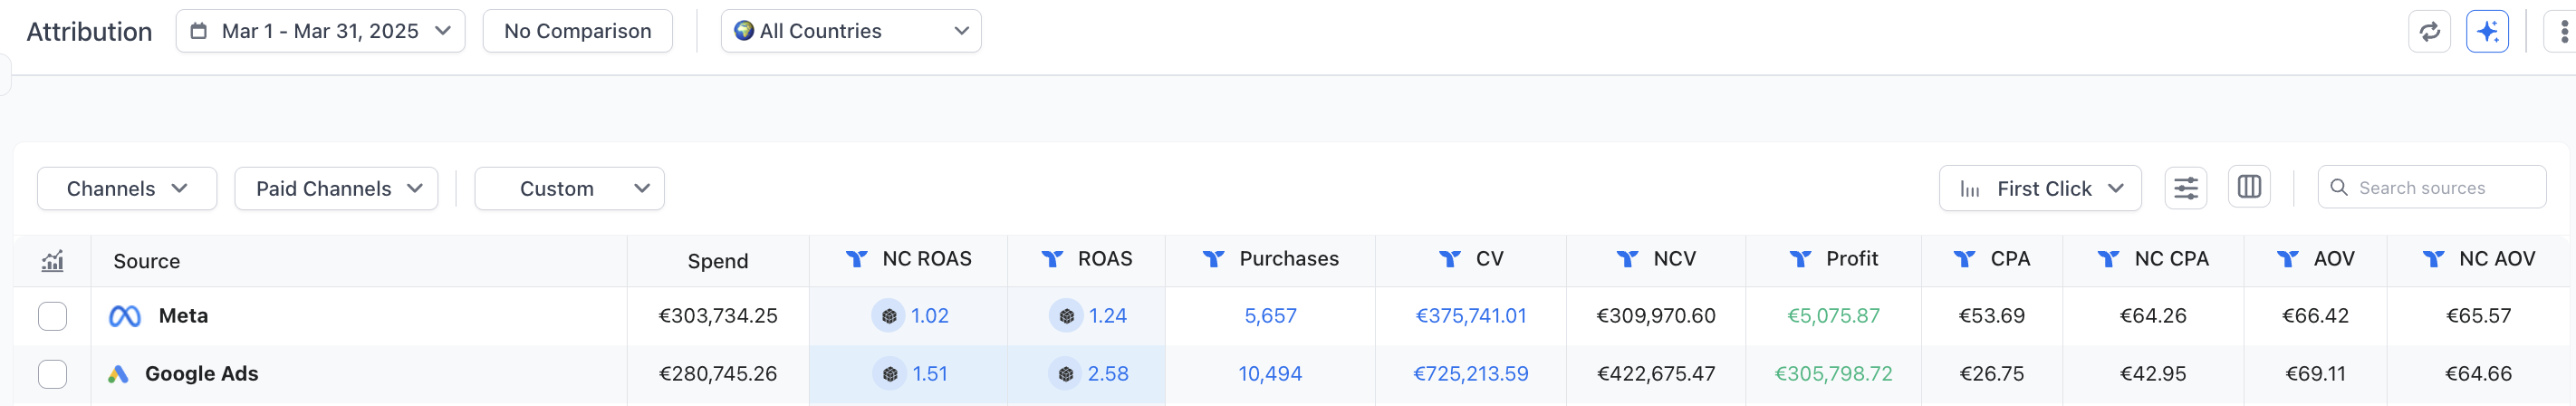Expand the All Countries dropdown
Image resolution: width=2576 pixels, height=406 pixels.
click(850, 31)
